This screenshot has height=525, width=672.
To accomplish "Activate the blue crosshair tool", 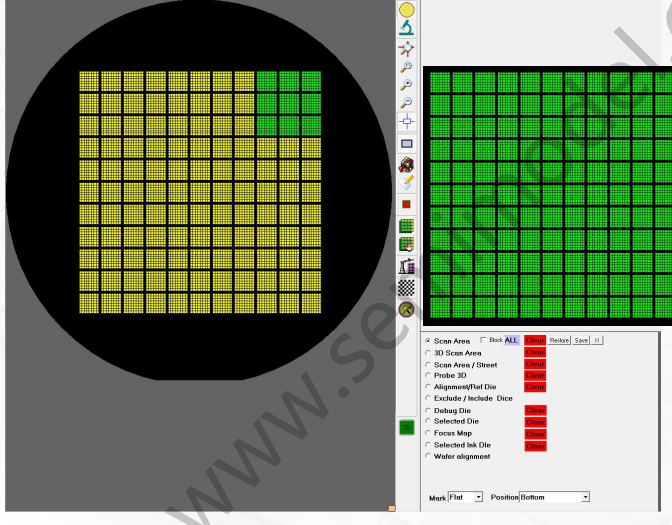I will (407, 121).
